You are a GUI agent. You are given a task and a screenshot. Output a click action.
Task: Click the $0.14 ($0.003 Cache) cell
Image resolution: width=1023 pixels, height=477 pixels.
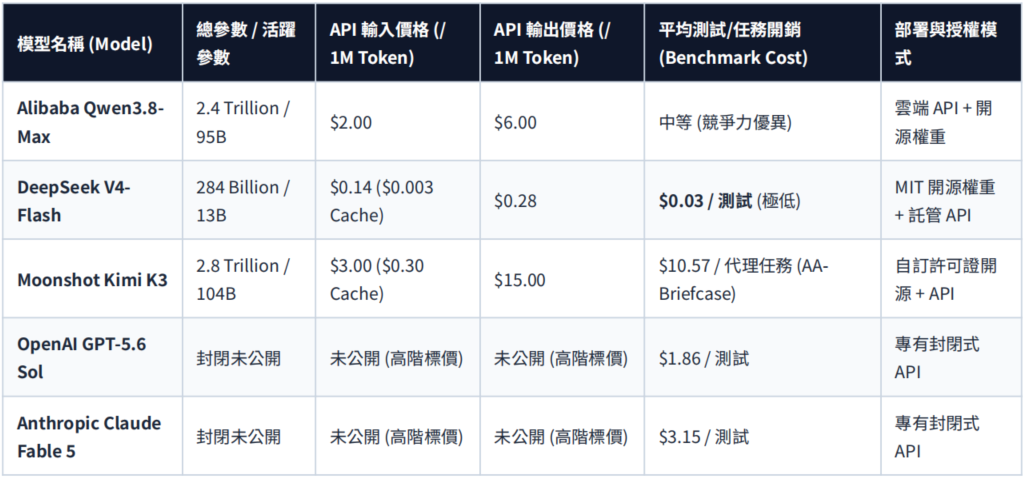[398, 200]
